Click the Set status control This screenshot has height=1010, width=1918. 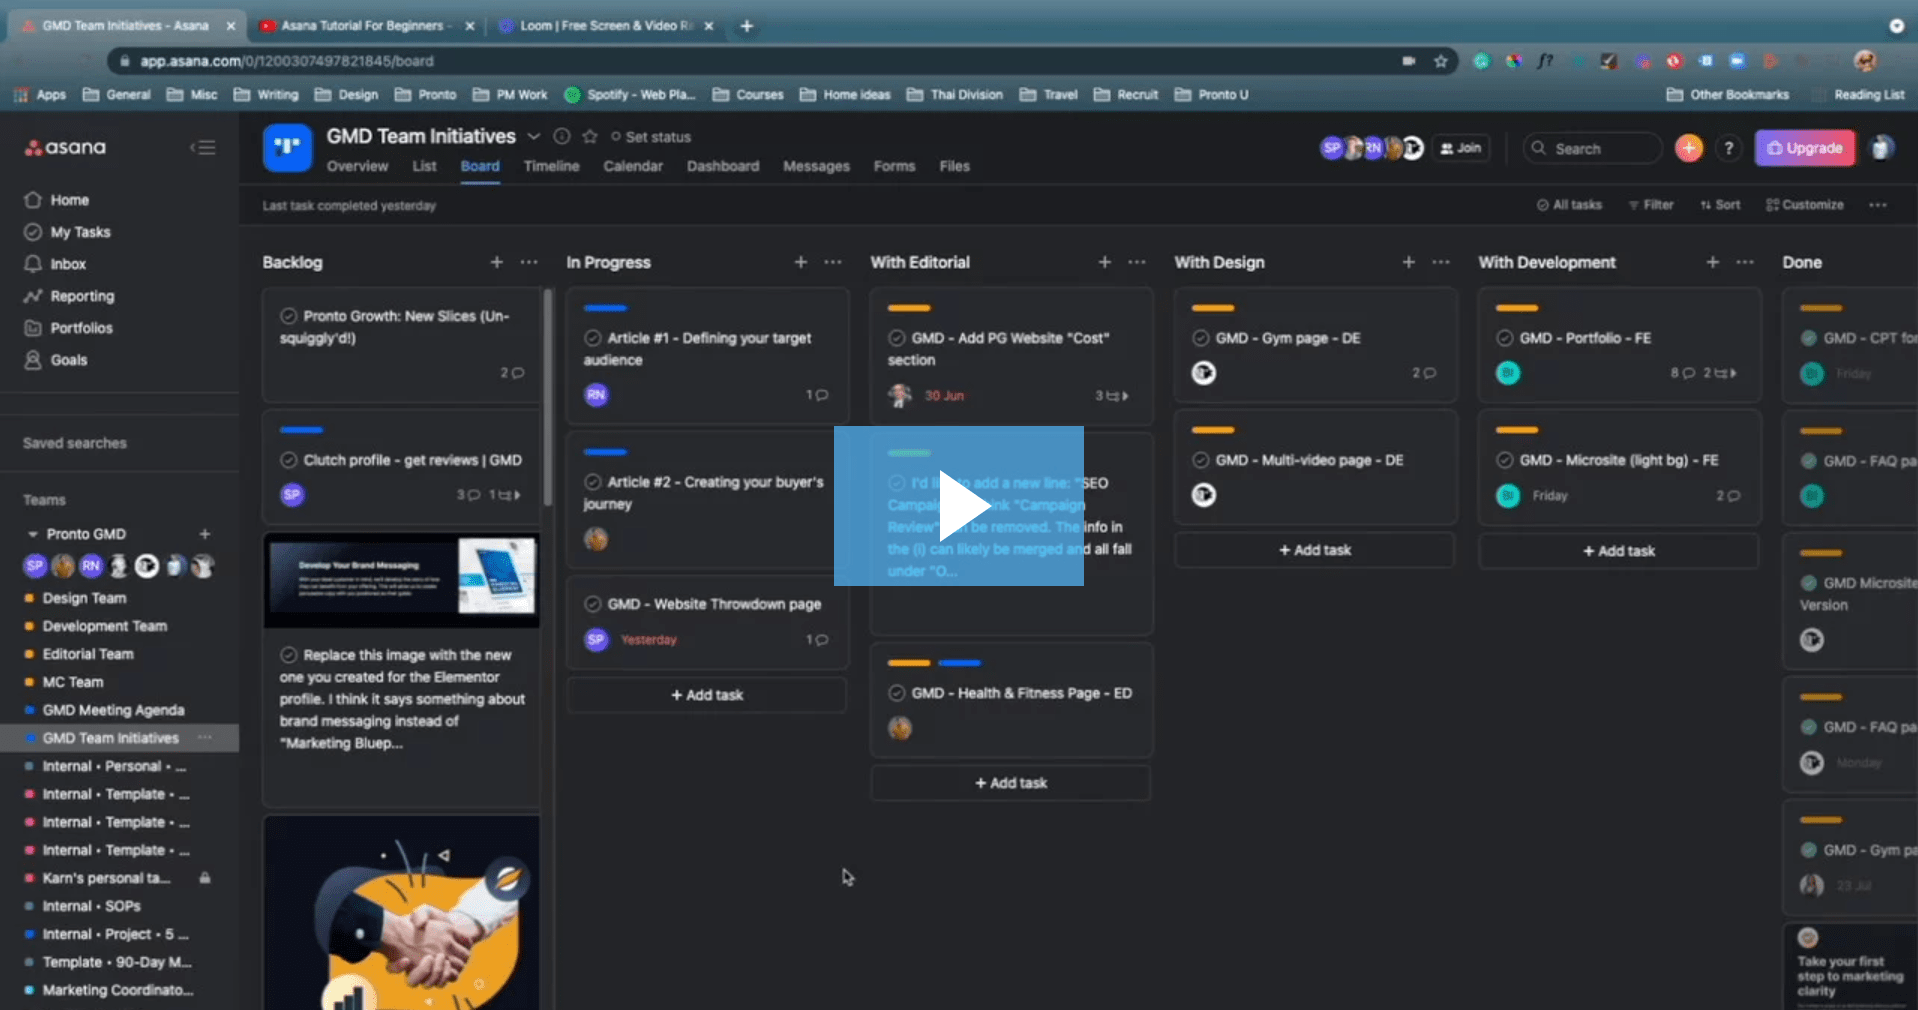click(x=651, y=137)
